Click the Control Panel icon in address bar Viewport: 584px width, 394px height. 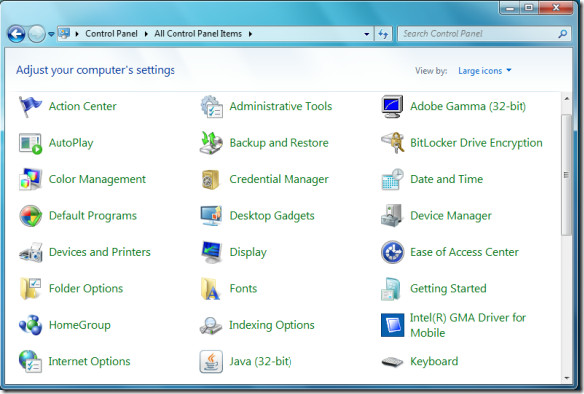click(x=64, y=34)
